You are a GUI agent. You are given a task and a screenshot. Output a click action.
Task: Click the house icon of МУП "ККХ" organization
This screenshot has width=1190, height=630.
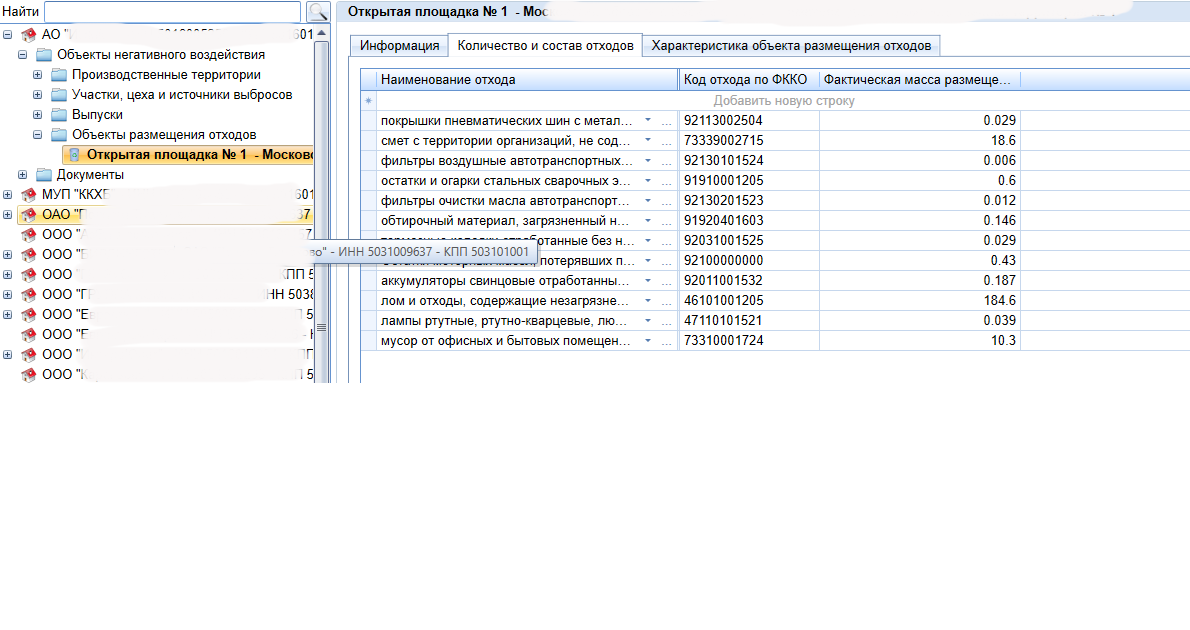tap(28, 194)
